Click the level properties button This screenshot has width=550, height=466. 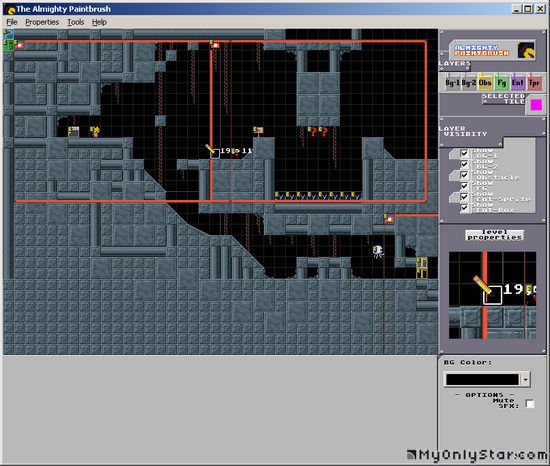coord(495,235)
